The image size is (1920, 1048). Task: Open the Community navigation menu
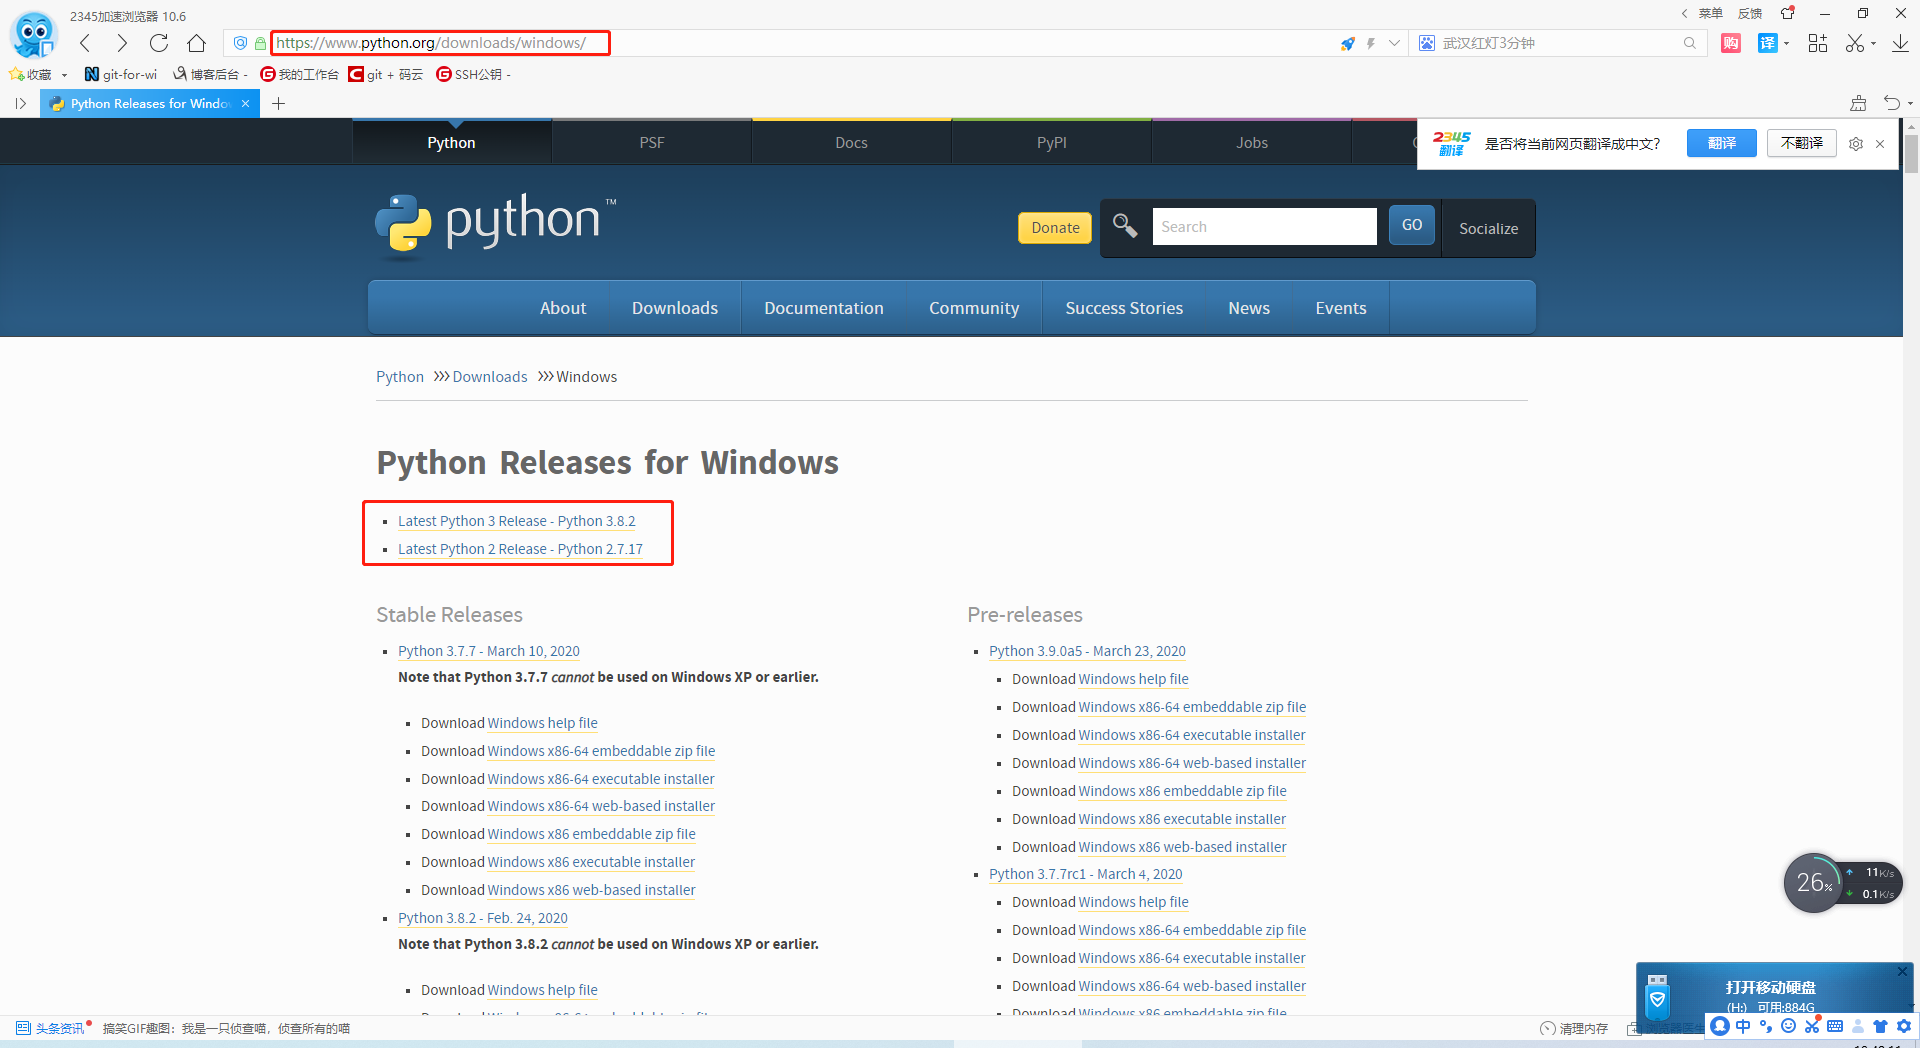coord(974,308)
